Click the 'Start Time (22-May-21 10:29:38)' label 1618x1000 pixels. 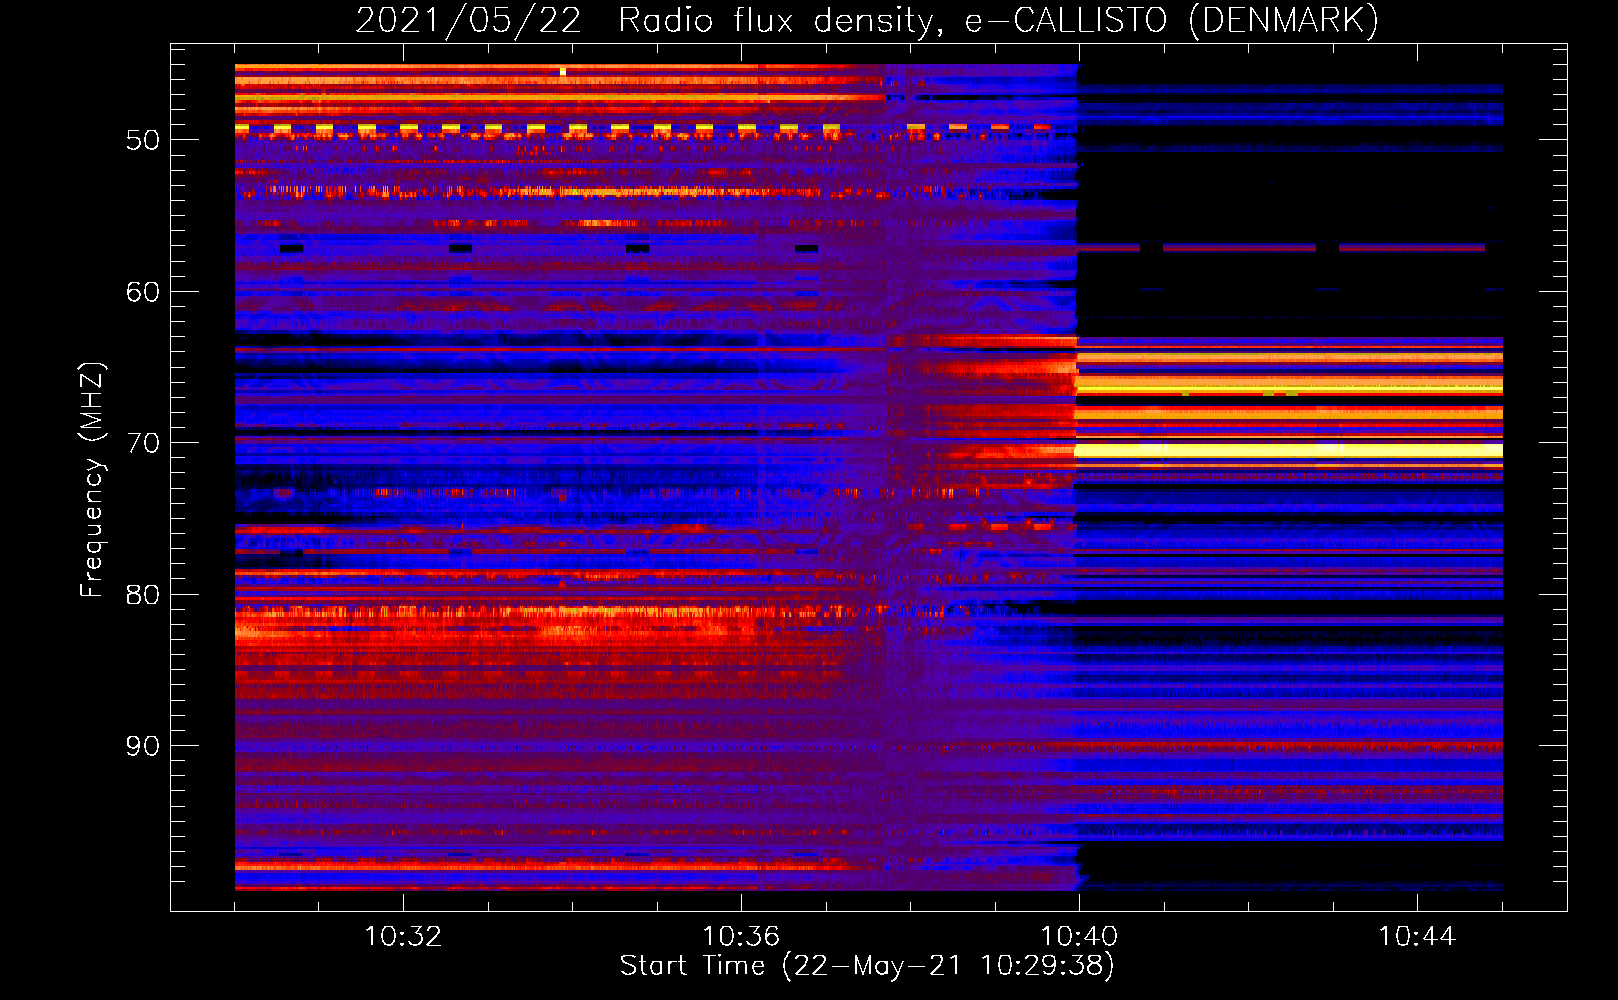click(x=867, y=966)
